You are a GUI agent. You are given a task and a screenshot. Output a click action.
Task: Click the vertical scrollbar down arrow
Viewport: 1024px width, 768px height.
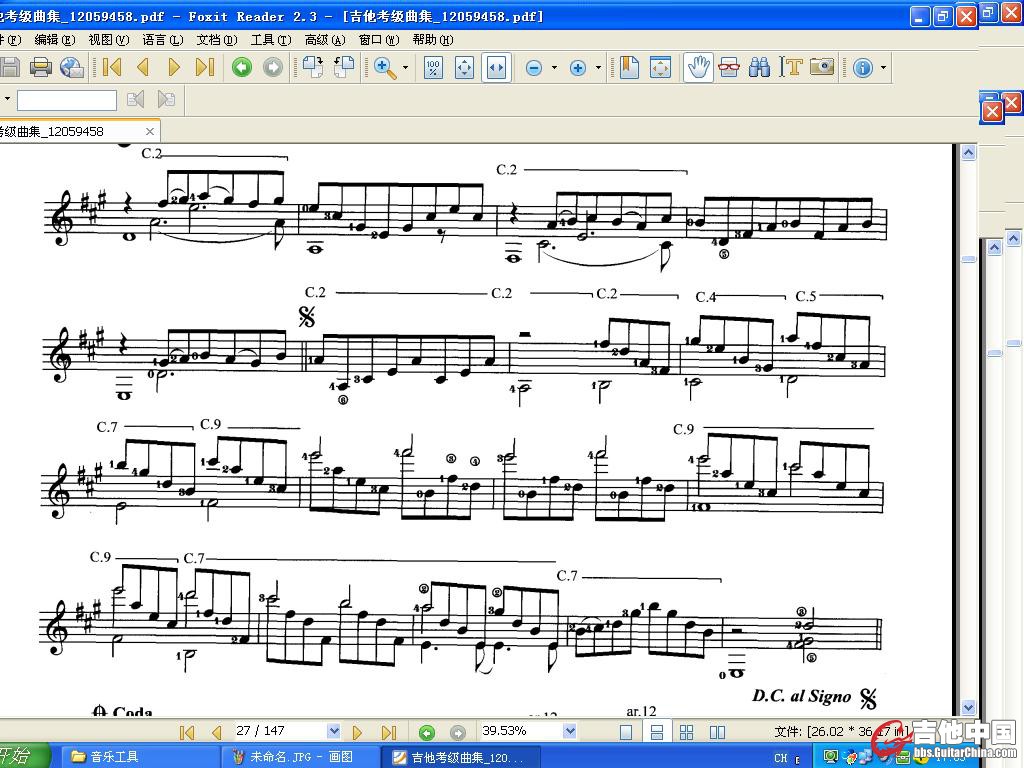pos(968,707)
